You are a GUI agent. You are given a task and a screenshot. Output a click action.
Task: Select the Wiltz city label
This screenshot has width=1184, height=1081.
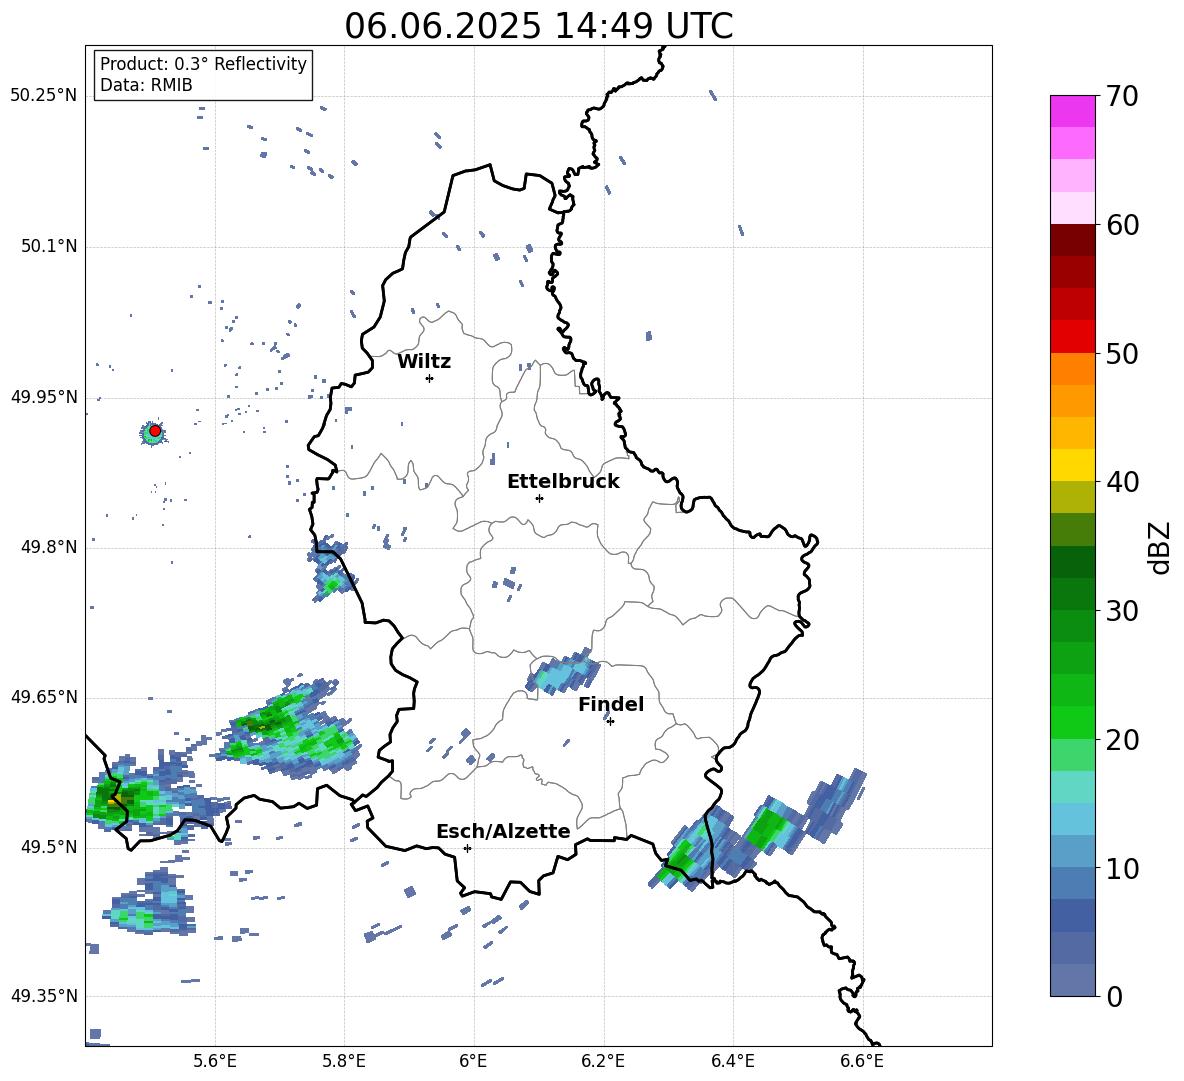424,362
